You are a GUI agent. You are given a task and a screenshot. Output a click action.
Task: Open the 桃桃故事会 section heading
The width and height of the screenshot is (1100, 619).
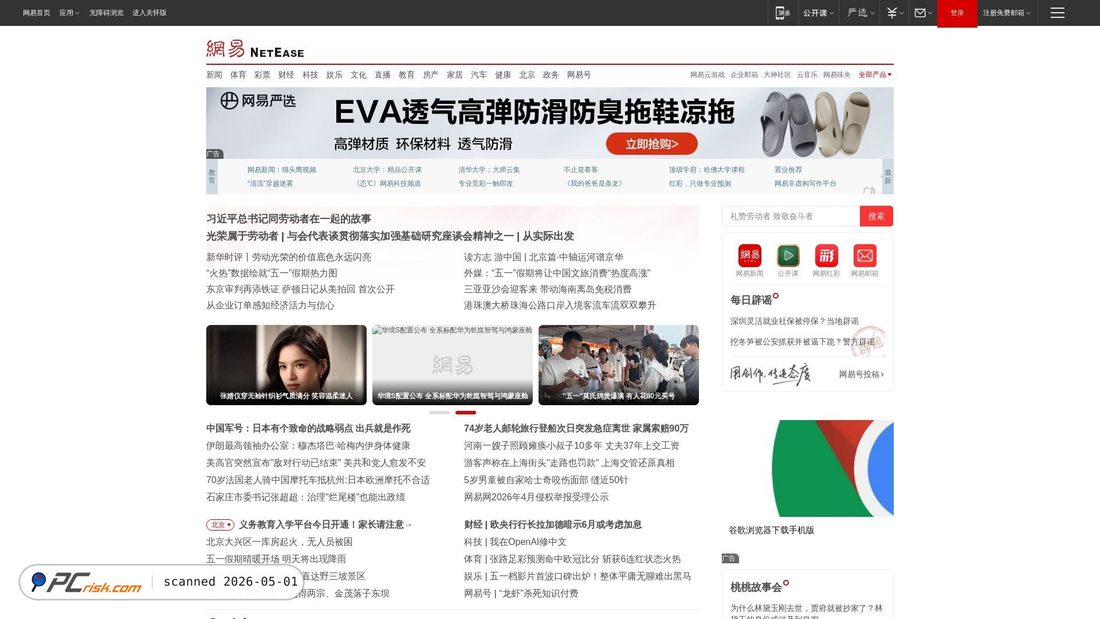tap(756, 587)
